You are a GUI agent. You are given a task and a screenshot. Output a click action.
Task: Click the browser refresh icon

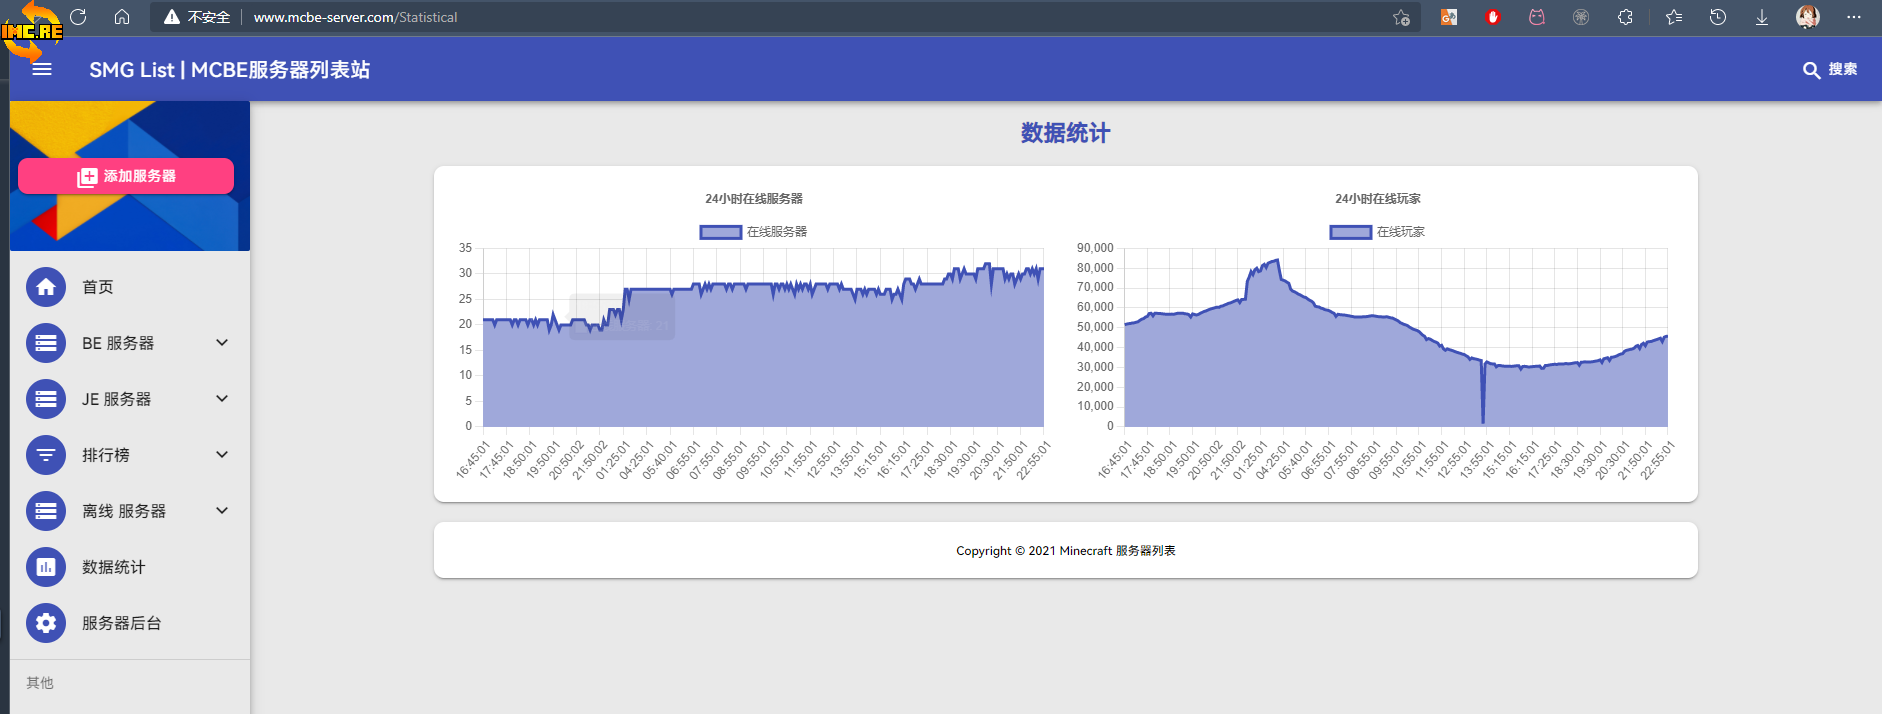tap(78, 17)
